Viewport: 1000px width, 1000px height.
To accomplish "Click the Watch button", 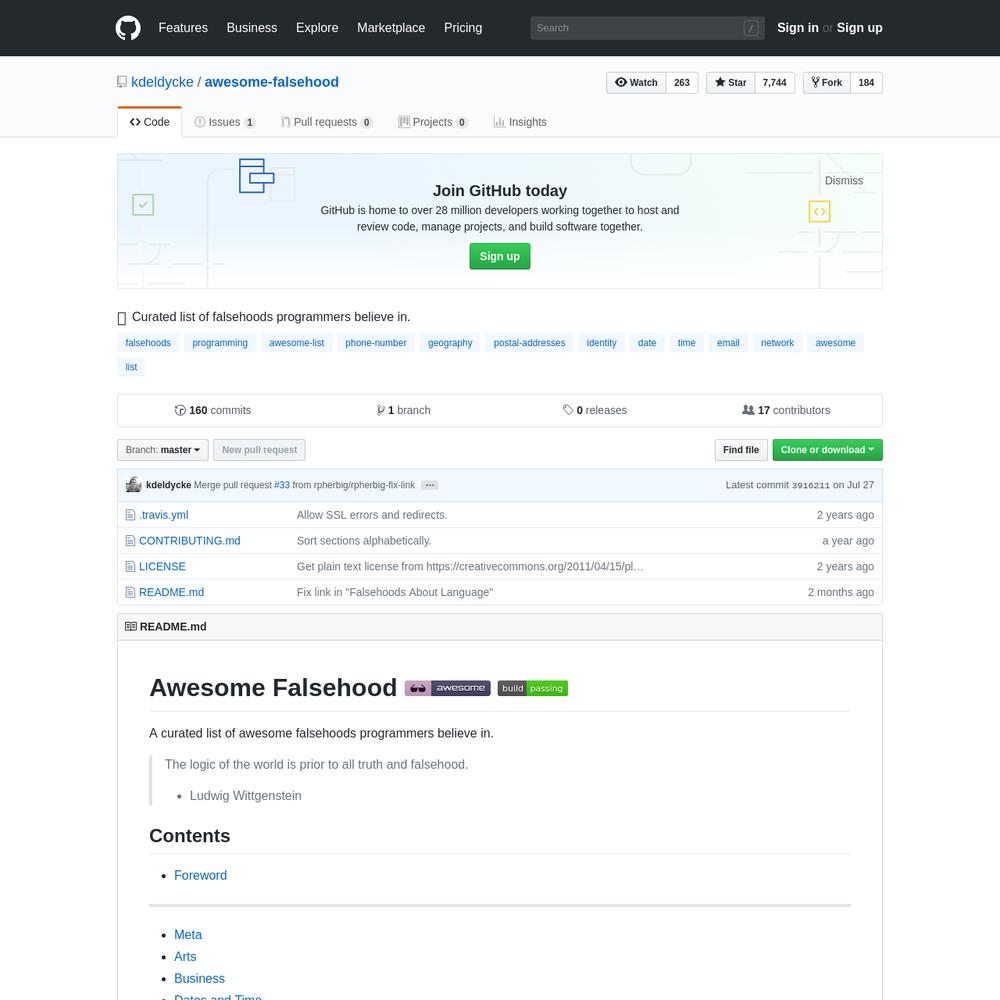I will [x=636, y=83].
